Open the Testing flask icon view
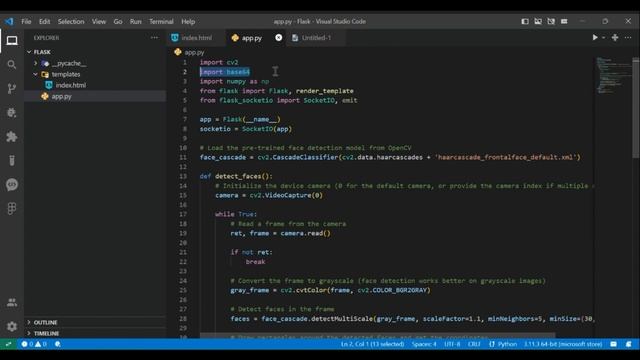 pos(12,160)
